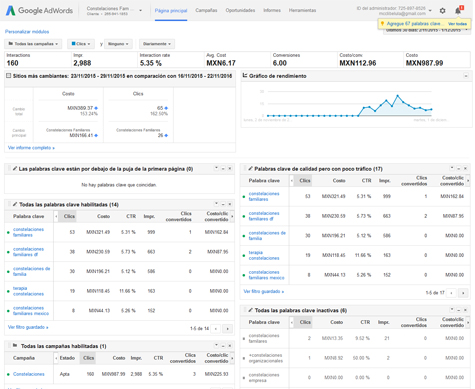Edit 'Todas las palabras clave habilitadas' module via pencil icon
Viewport: 475px width, 389px height.
pos(15,204)
